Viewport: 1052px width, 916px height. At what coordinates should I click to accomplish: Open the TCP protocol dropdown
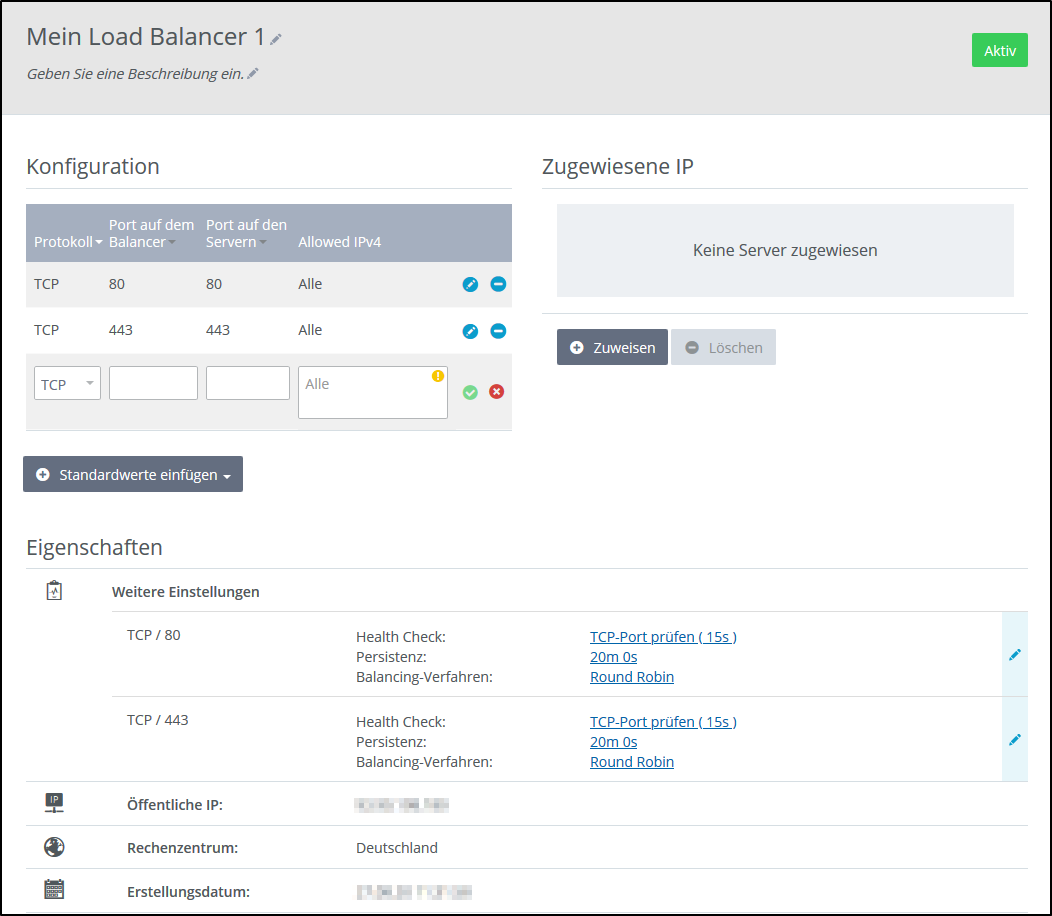coord(67,383)
